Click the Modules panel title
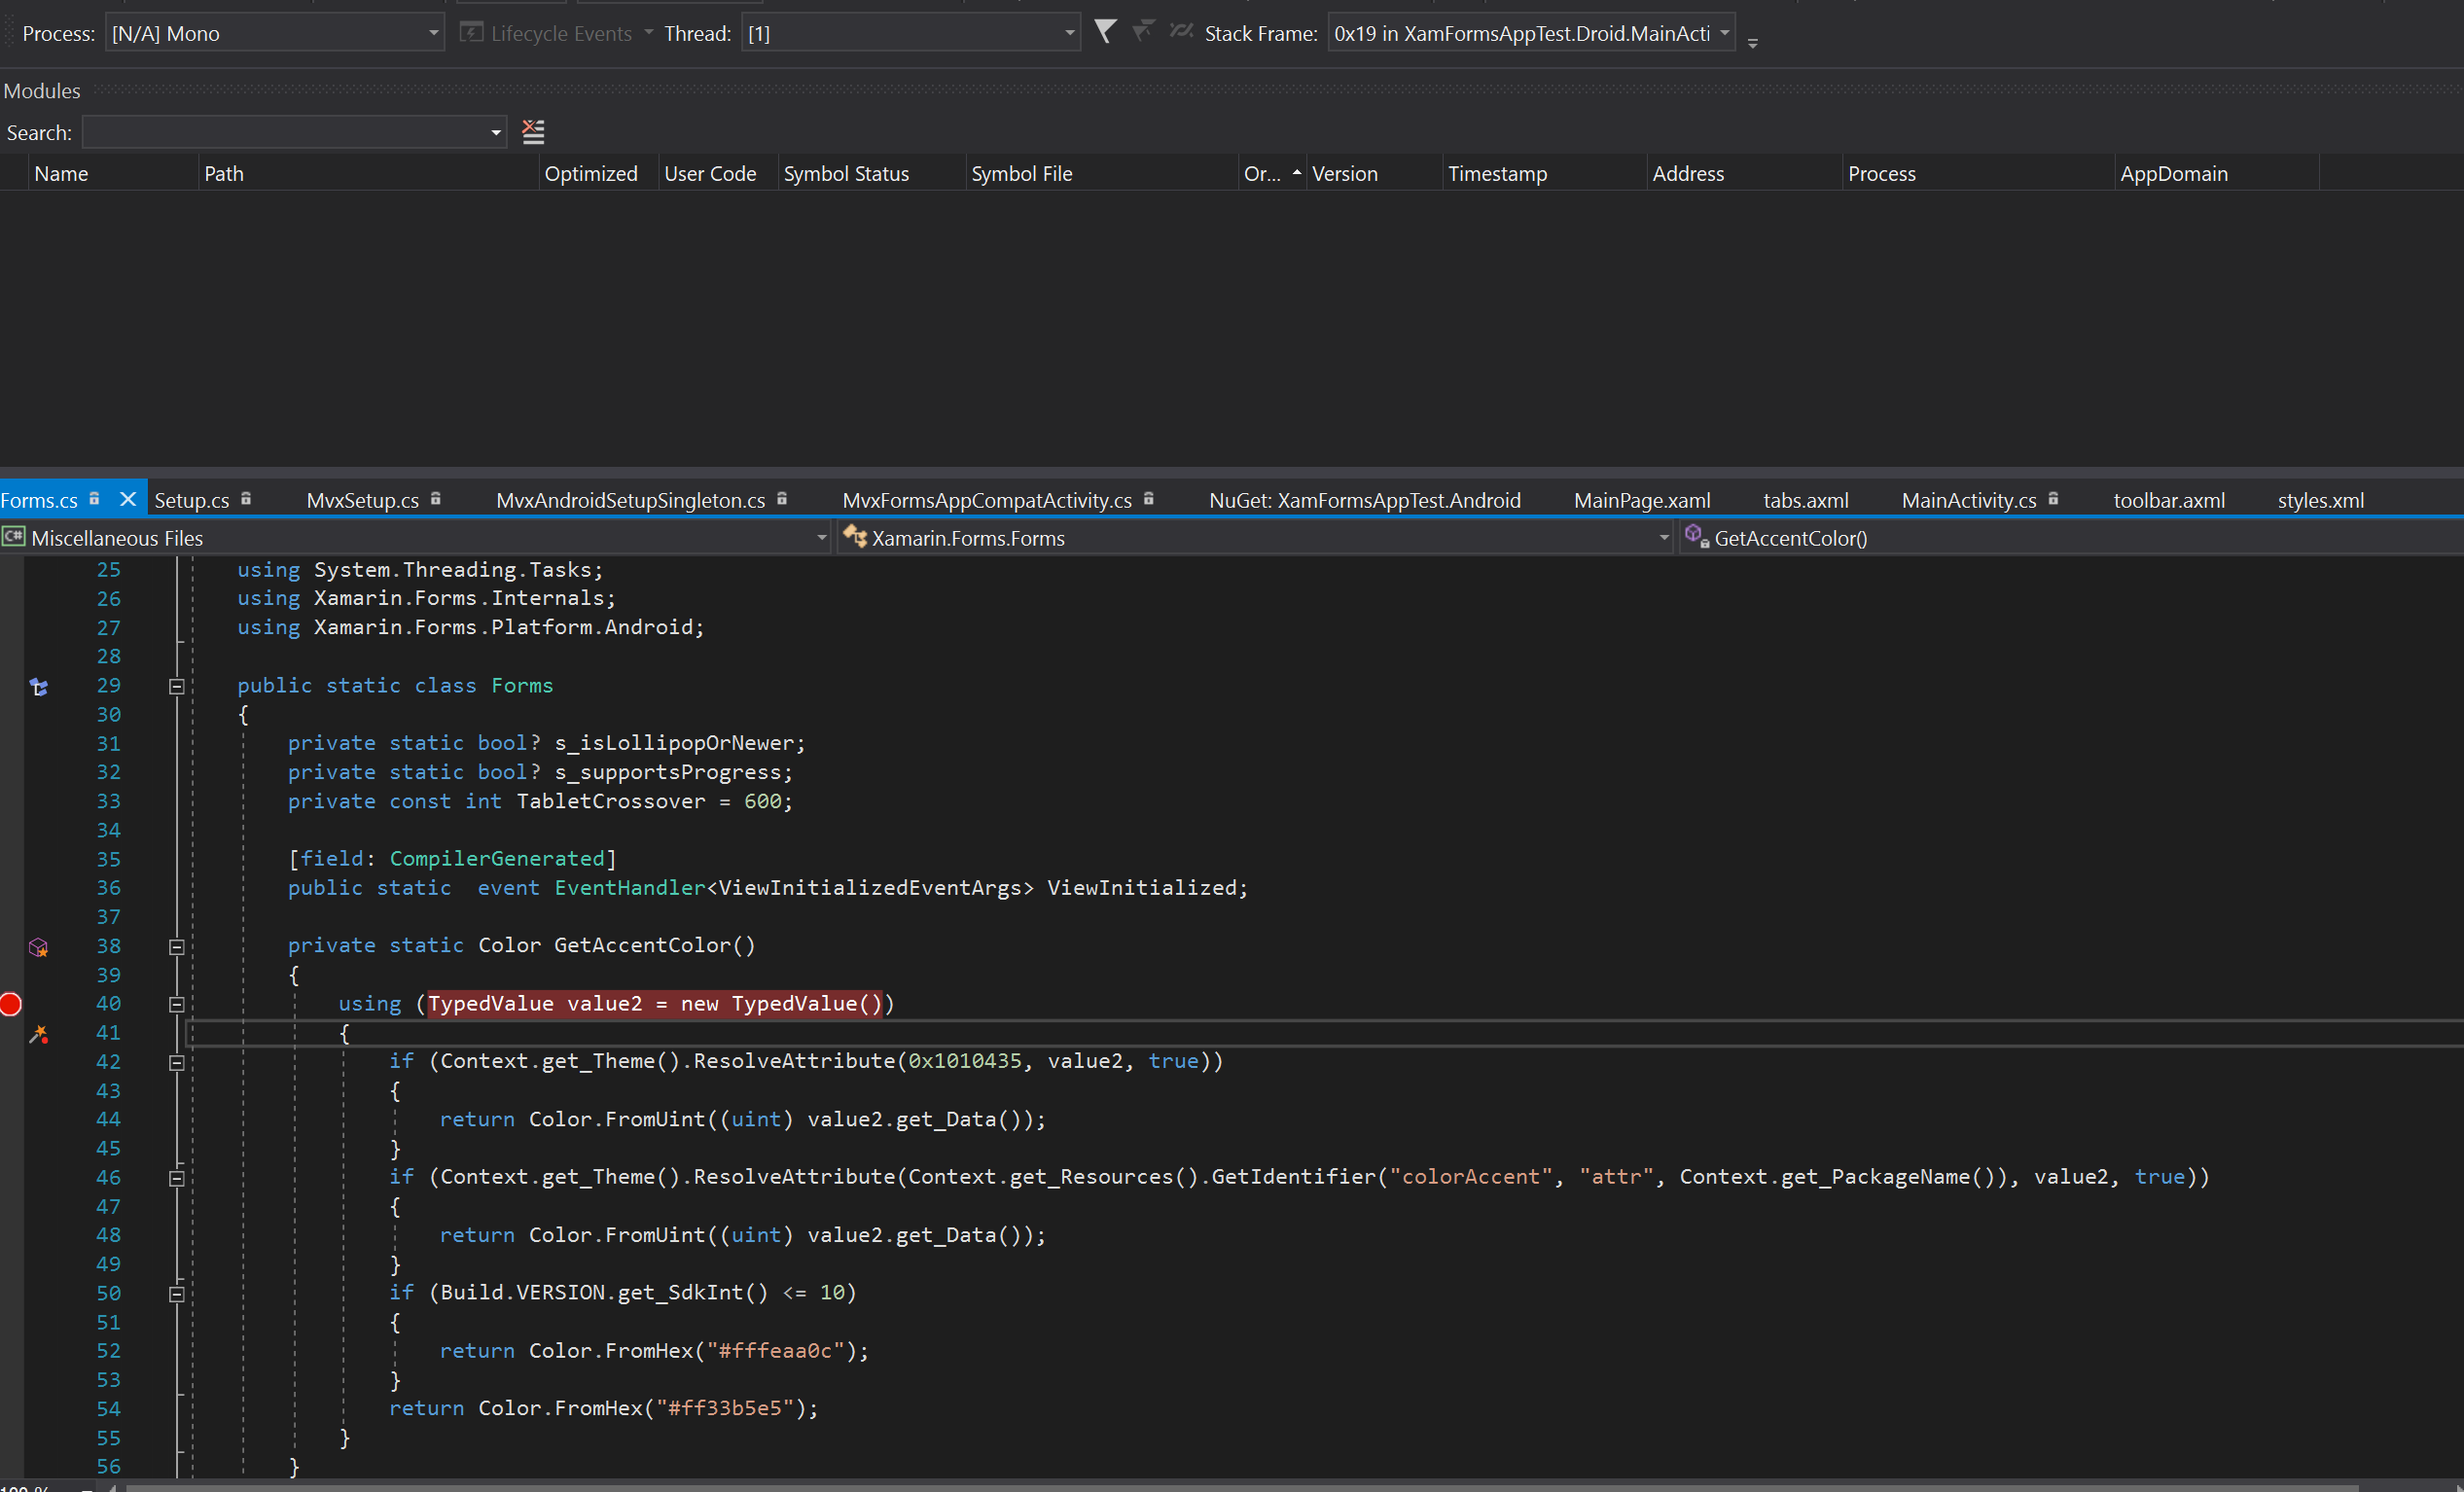Image resolution: width=2464 pixels, height=1492 pixels. coord(42,90)
